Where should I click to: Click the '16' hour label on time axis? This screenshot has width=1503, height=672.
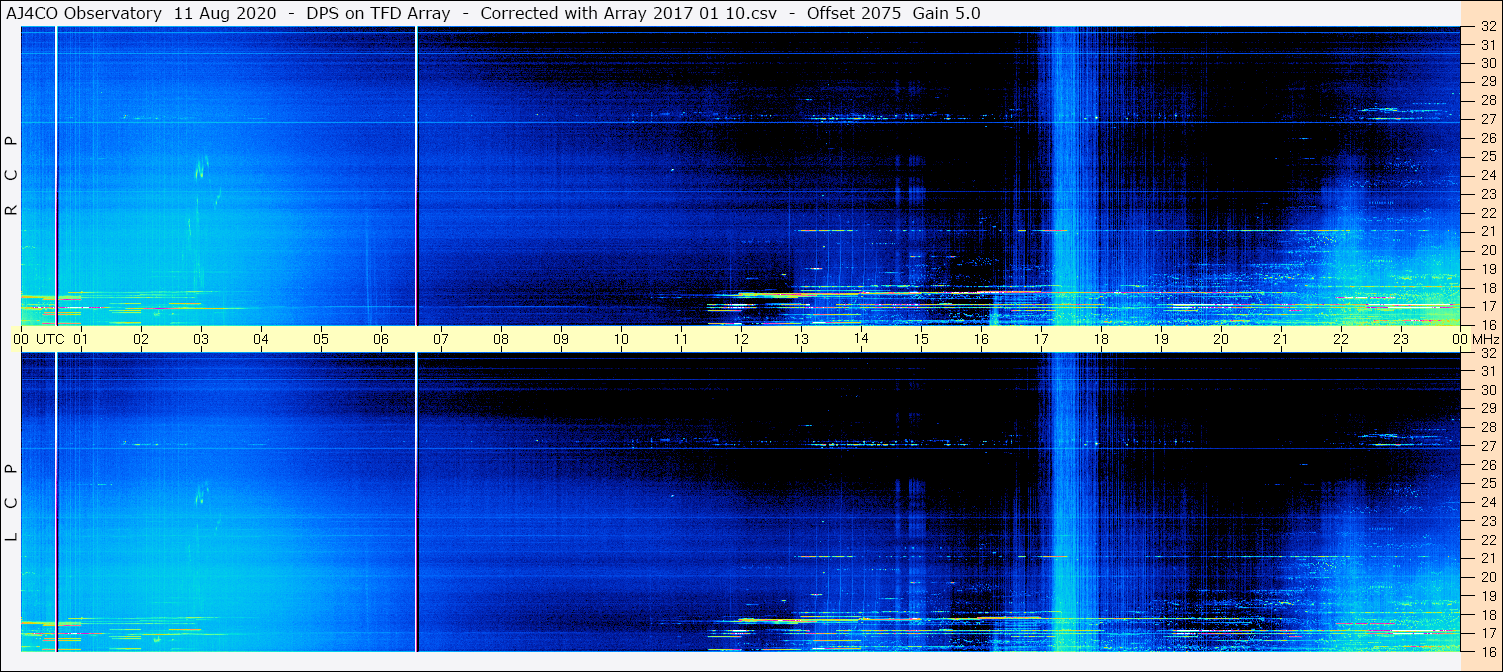[981, 339]
